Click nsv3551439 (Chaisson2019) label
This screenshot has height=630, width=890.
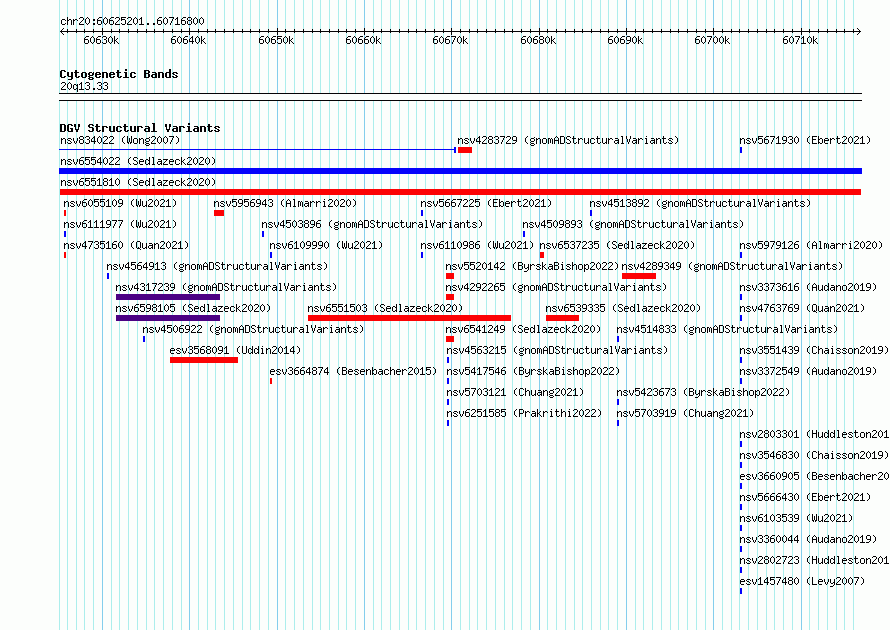pyautogui.click(x=814, y=350)
